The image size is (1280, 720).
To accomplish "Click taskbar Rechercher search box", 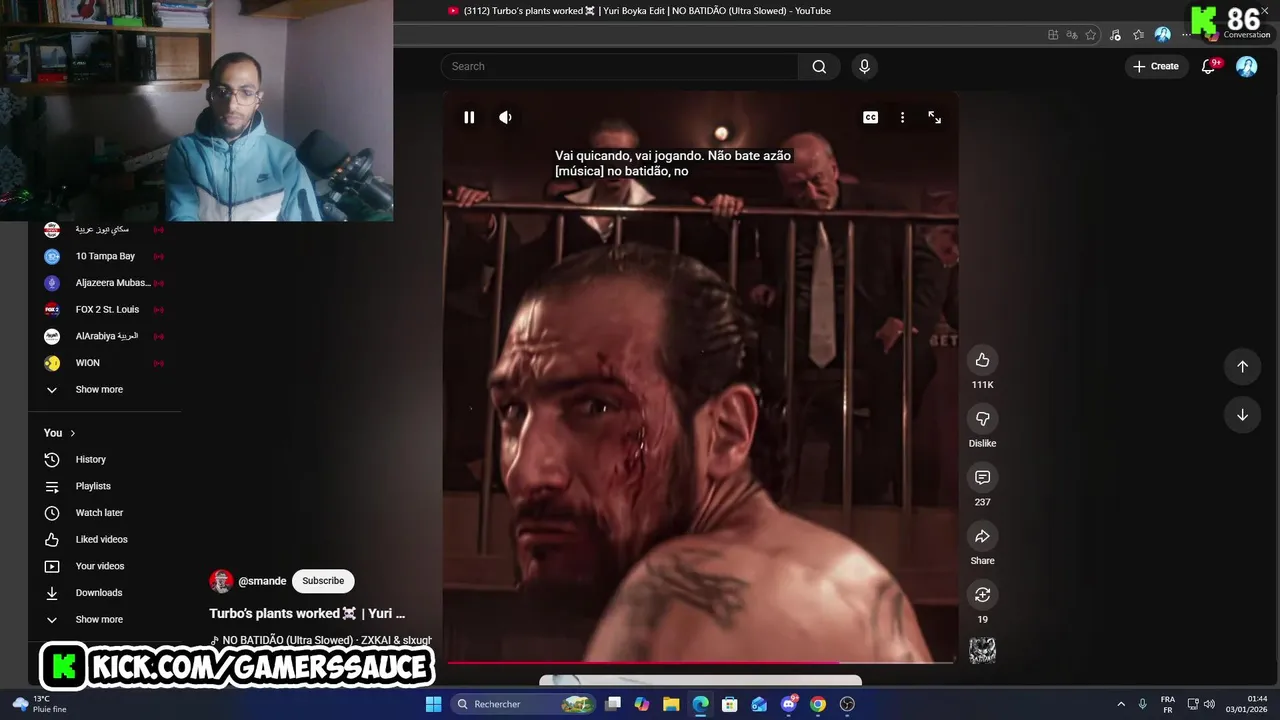I will [x=525, y=704].
